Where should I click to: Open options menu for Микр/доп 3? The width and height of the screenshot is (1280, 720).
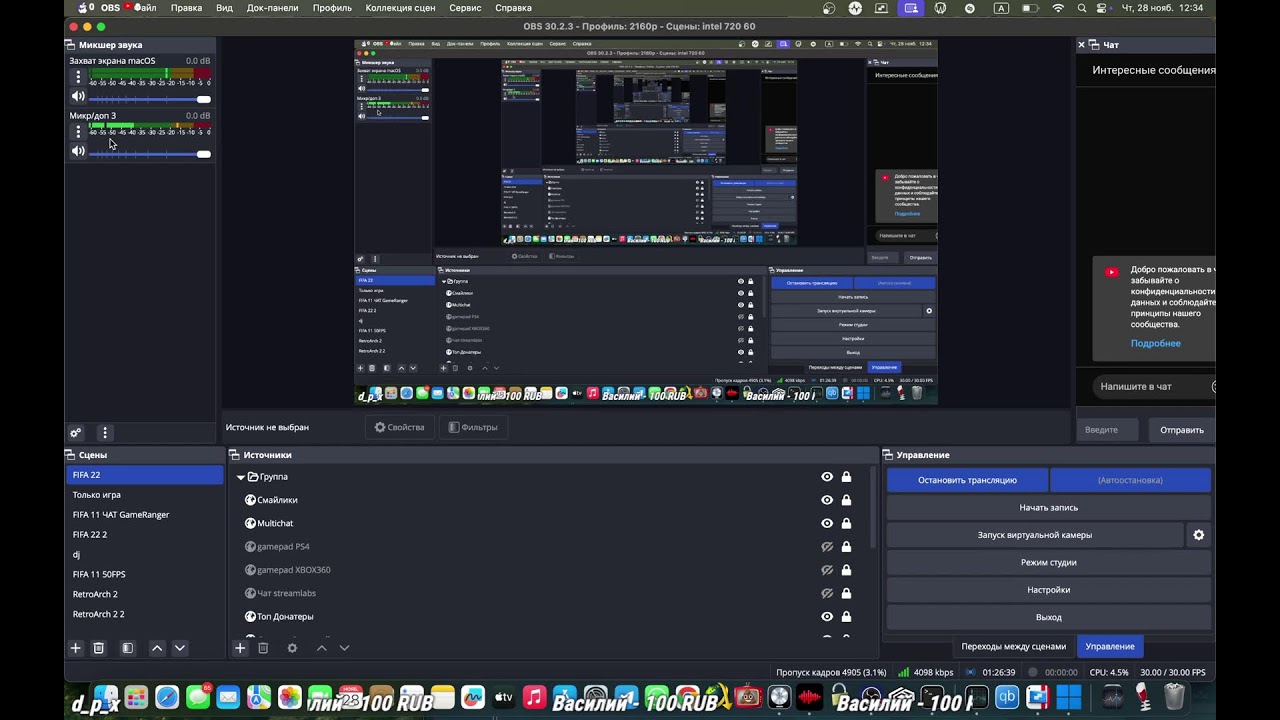tap(78, 131)
